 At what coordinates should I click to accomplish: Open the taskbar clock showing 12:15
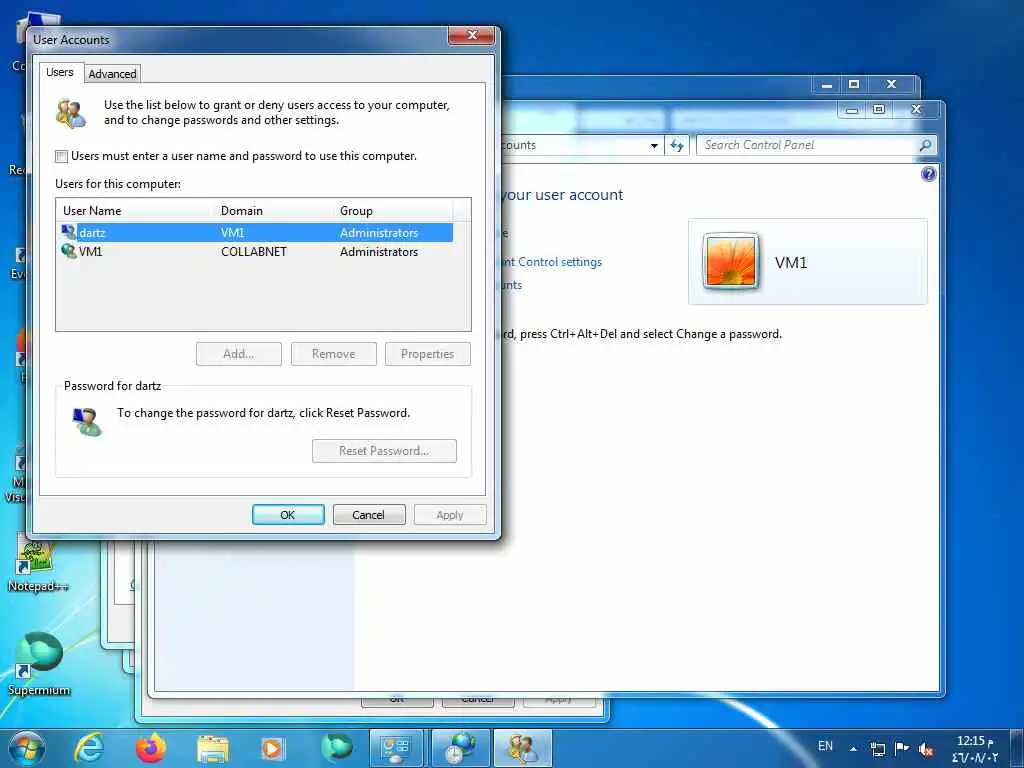click(976, 748)
